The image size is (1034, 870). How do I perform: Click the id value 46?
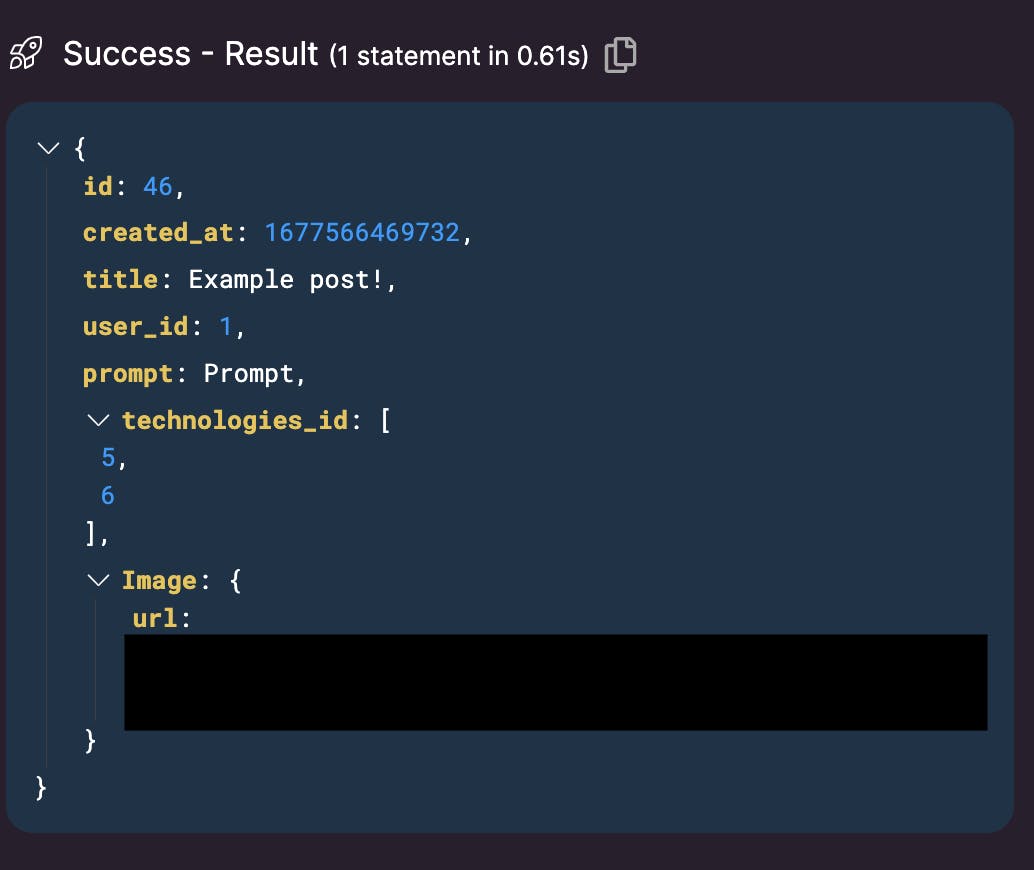[x=157, y=186]
